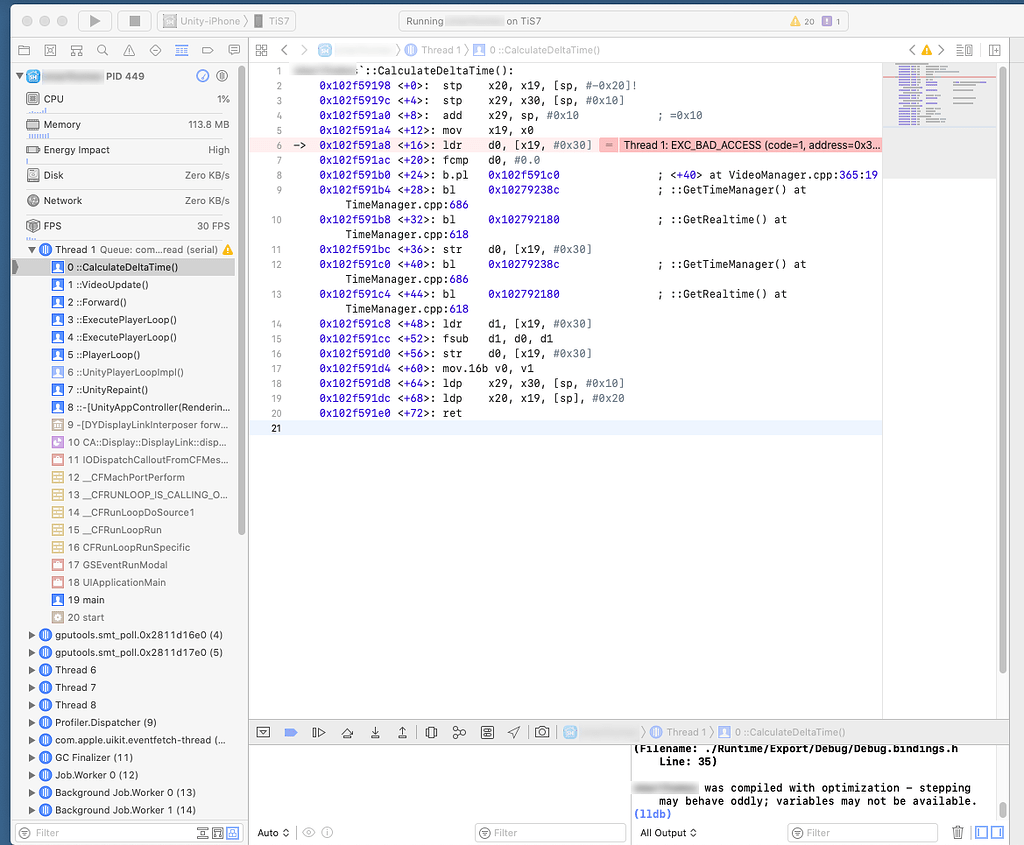Open the Issue navigator warning icon

pos(129,50)
